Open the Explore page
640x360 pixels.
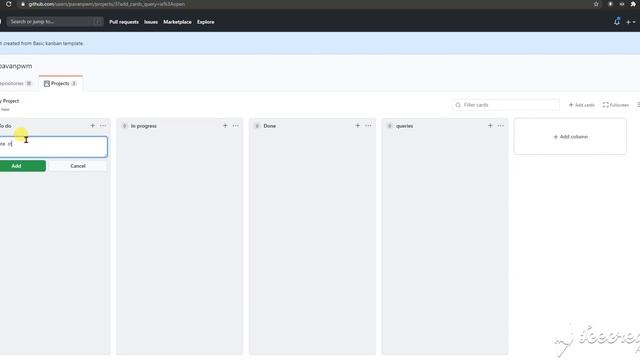pyautogui.click(x=205, y=22)
